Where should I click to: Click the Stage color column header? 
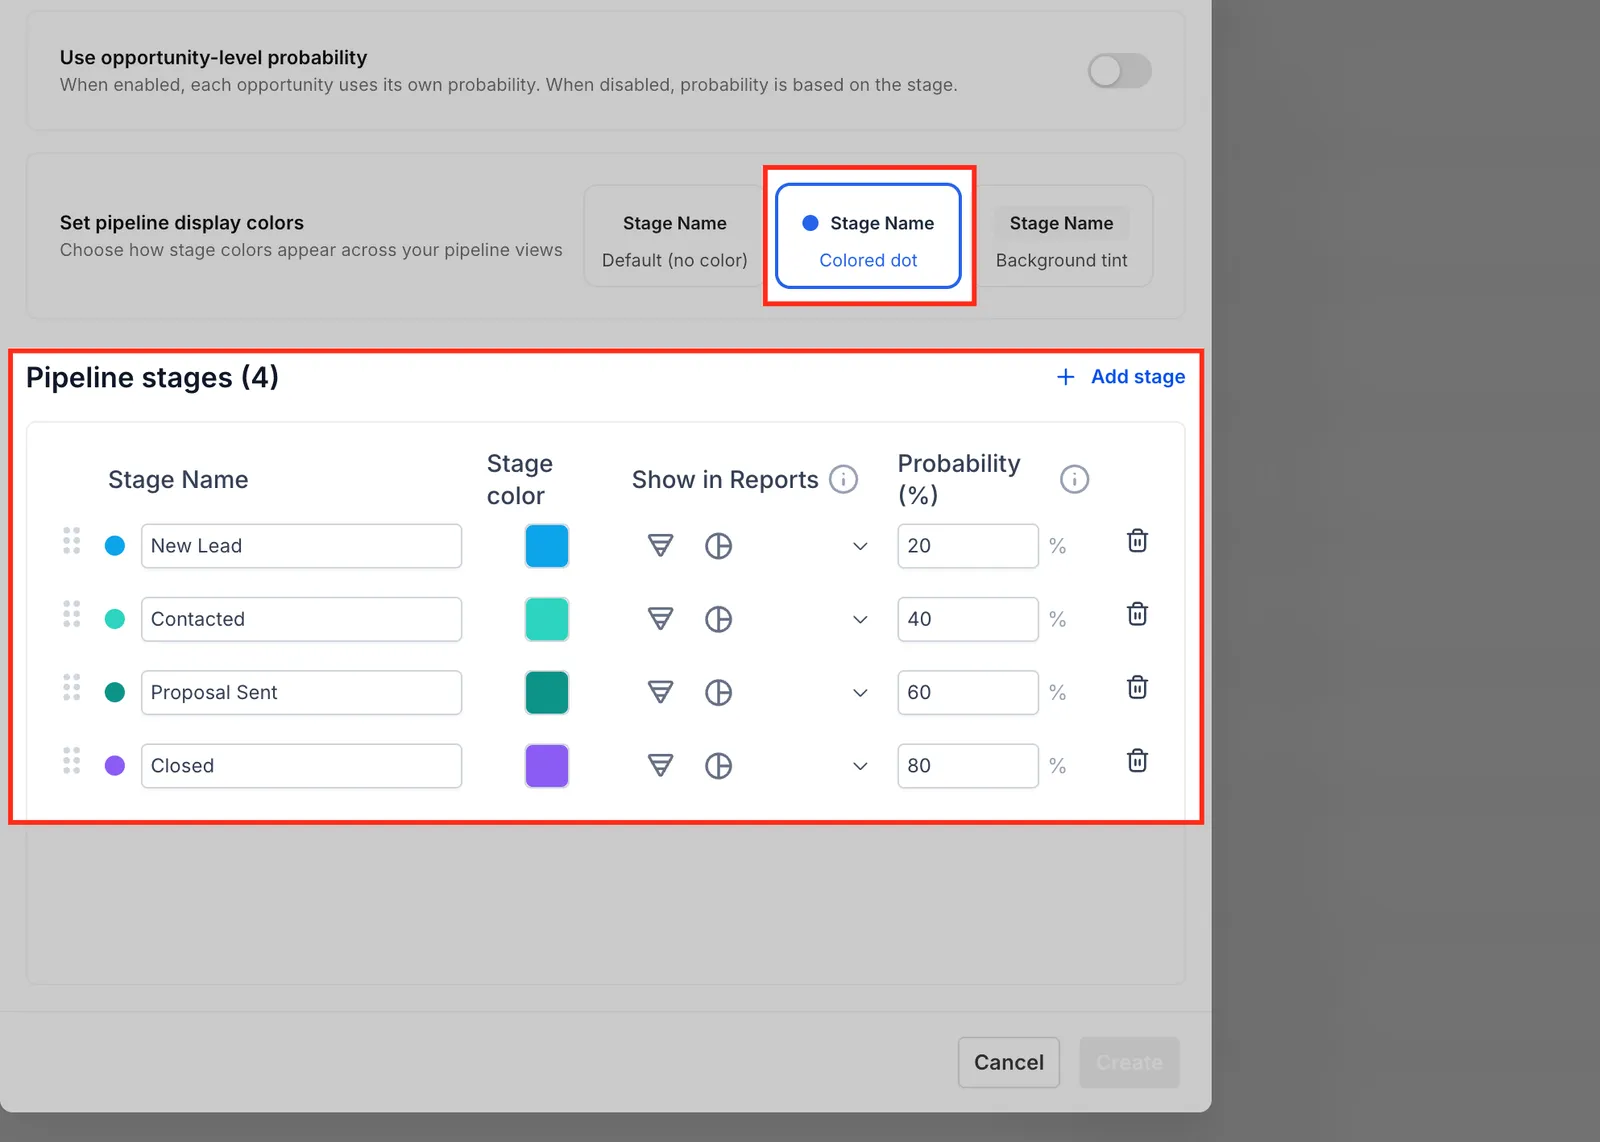(520, 480)
